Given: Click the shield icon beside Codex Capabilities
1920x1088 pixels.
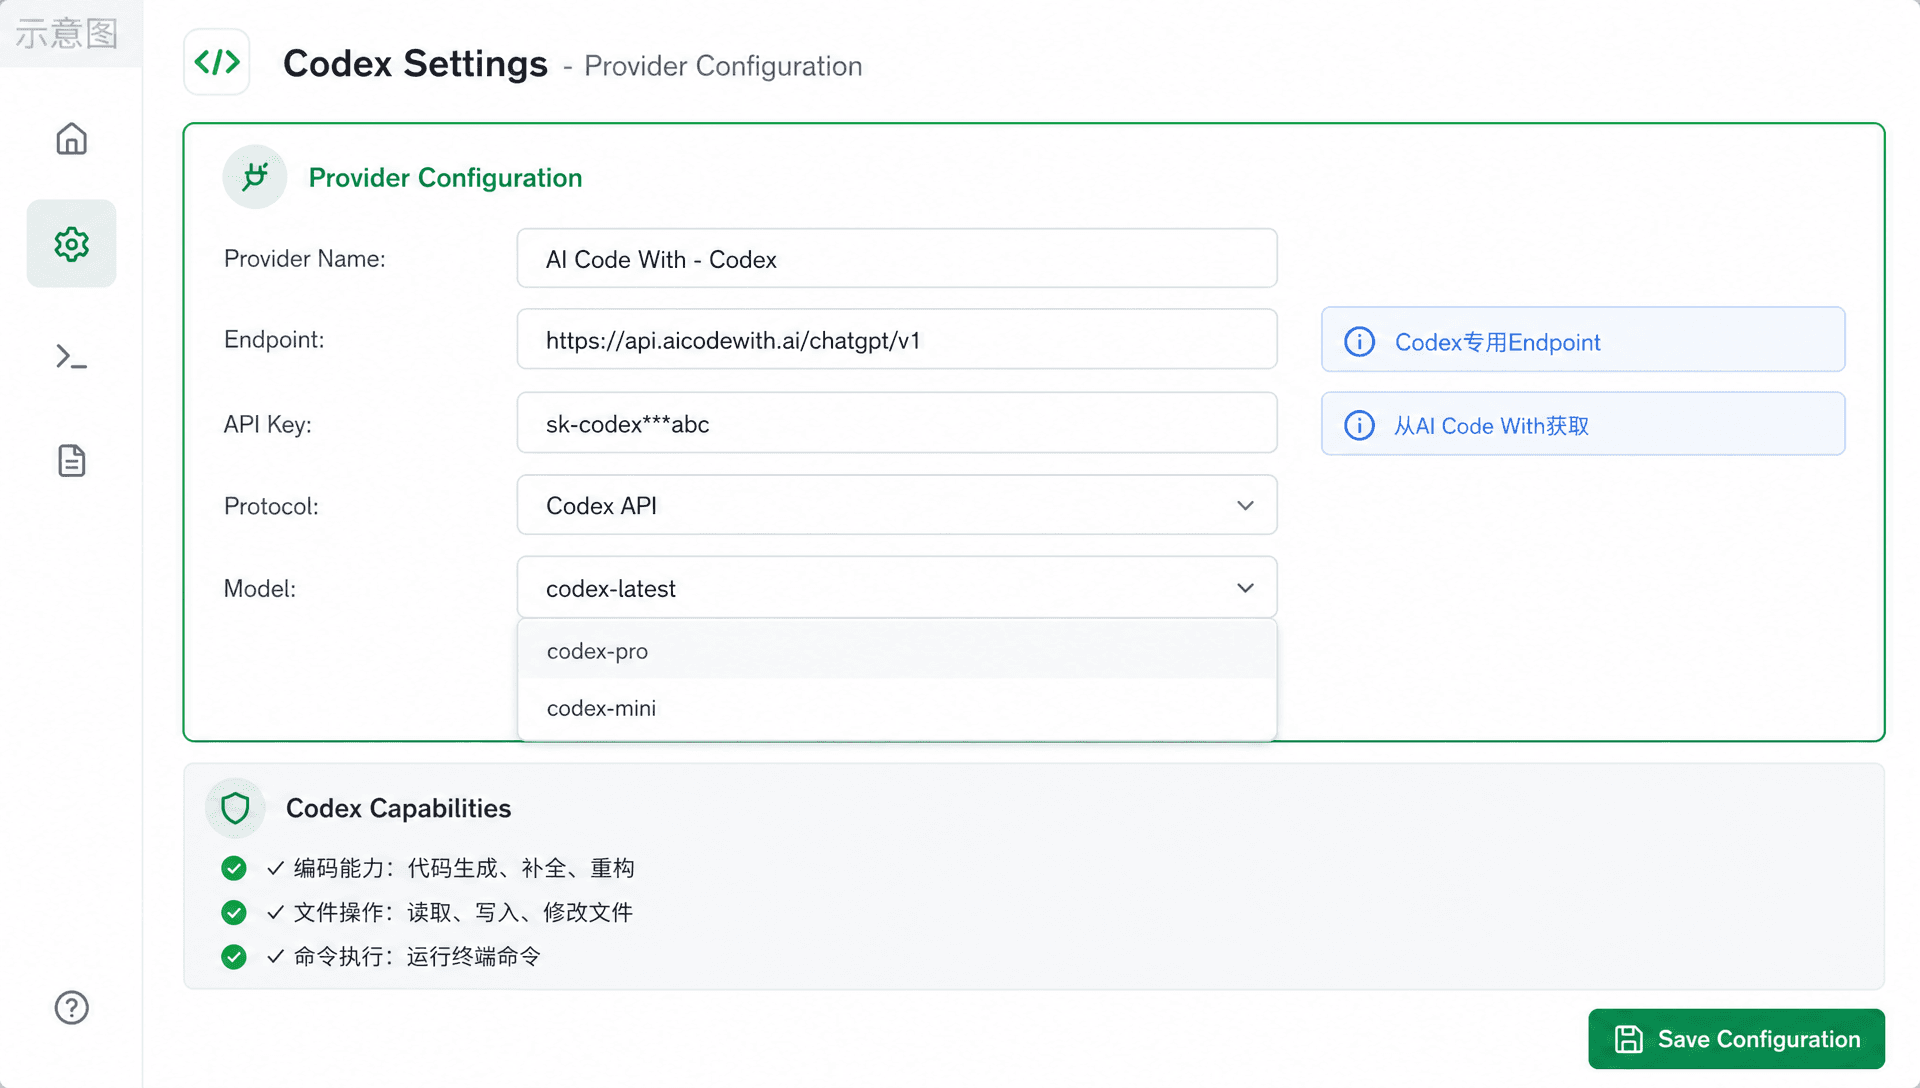Looking at the screenshot, I should [235, 808].
